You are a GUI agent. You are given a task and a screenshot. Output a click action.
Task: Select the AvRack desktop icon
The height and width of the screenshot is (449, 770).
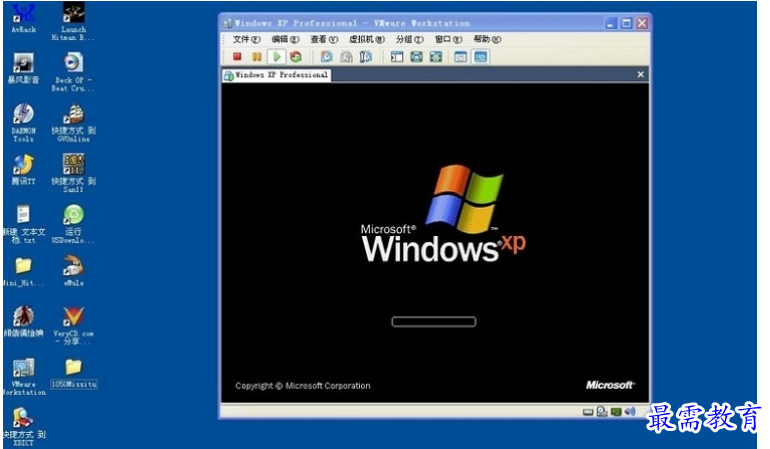[x=24, y=19]
